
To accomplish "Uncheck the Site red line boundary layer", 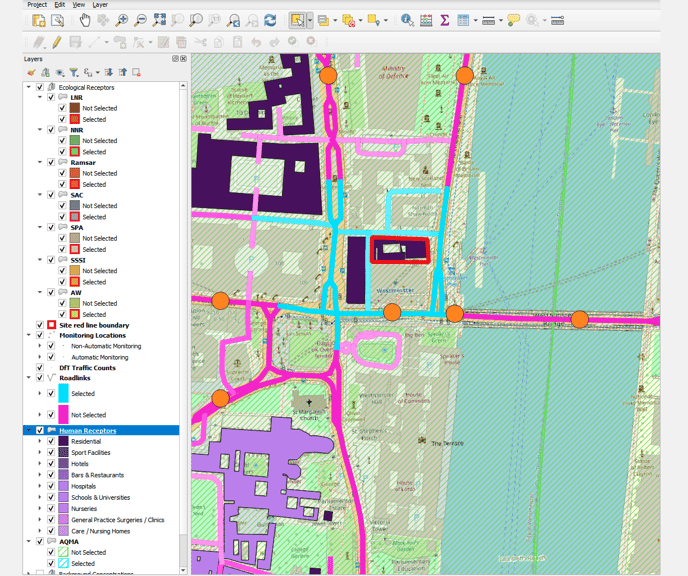I will tap(40, 325).
